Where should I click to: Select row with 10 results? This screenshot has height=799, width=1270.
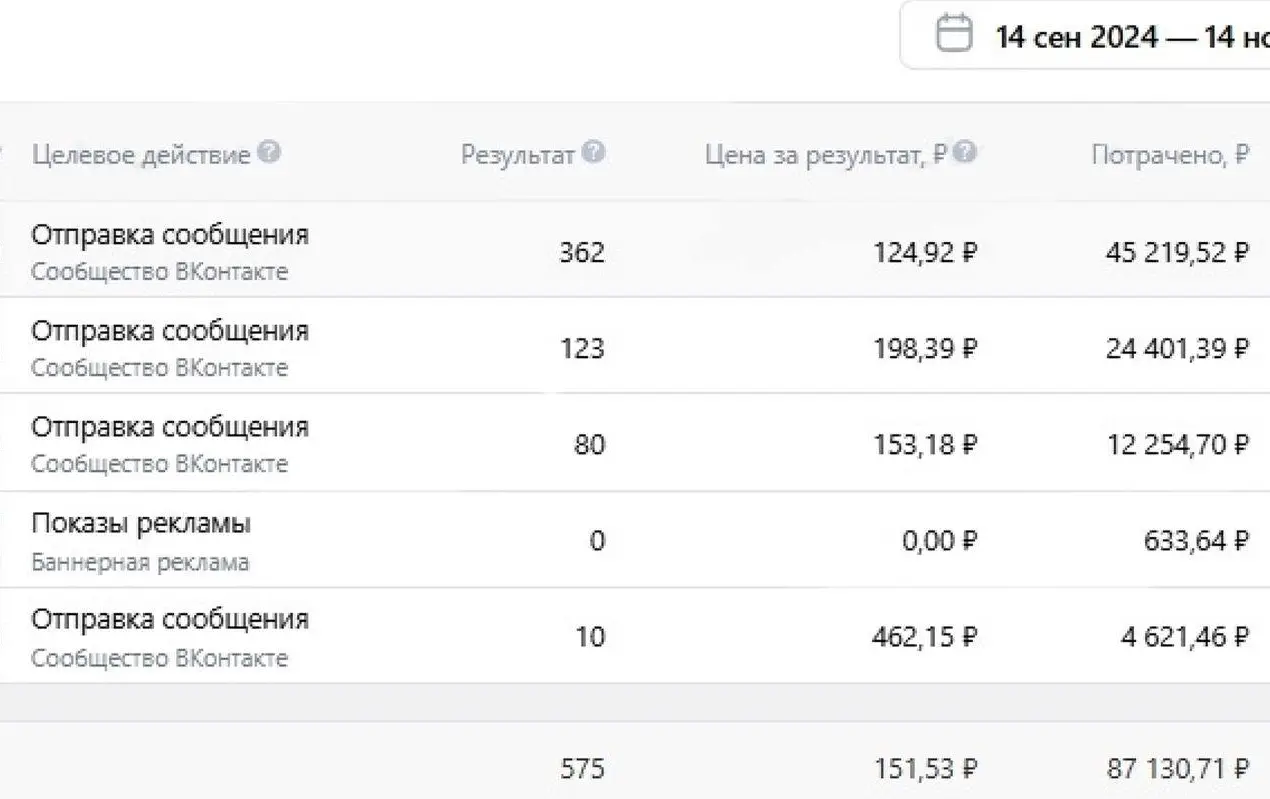pos(635,635)
